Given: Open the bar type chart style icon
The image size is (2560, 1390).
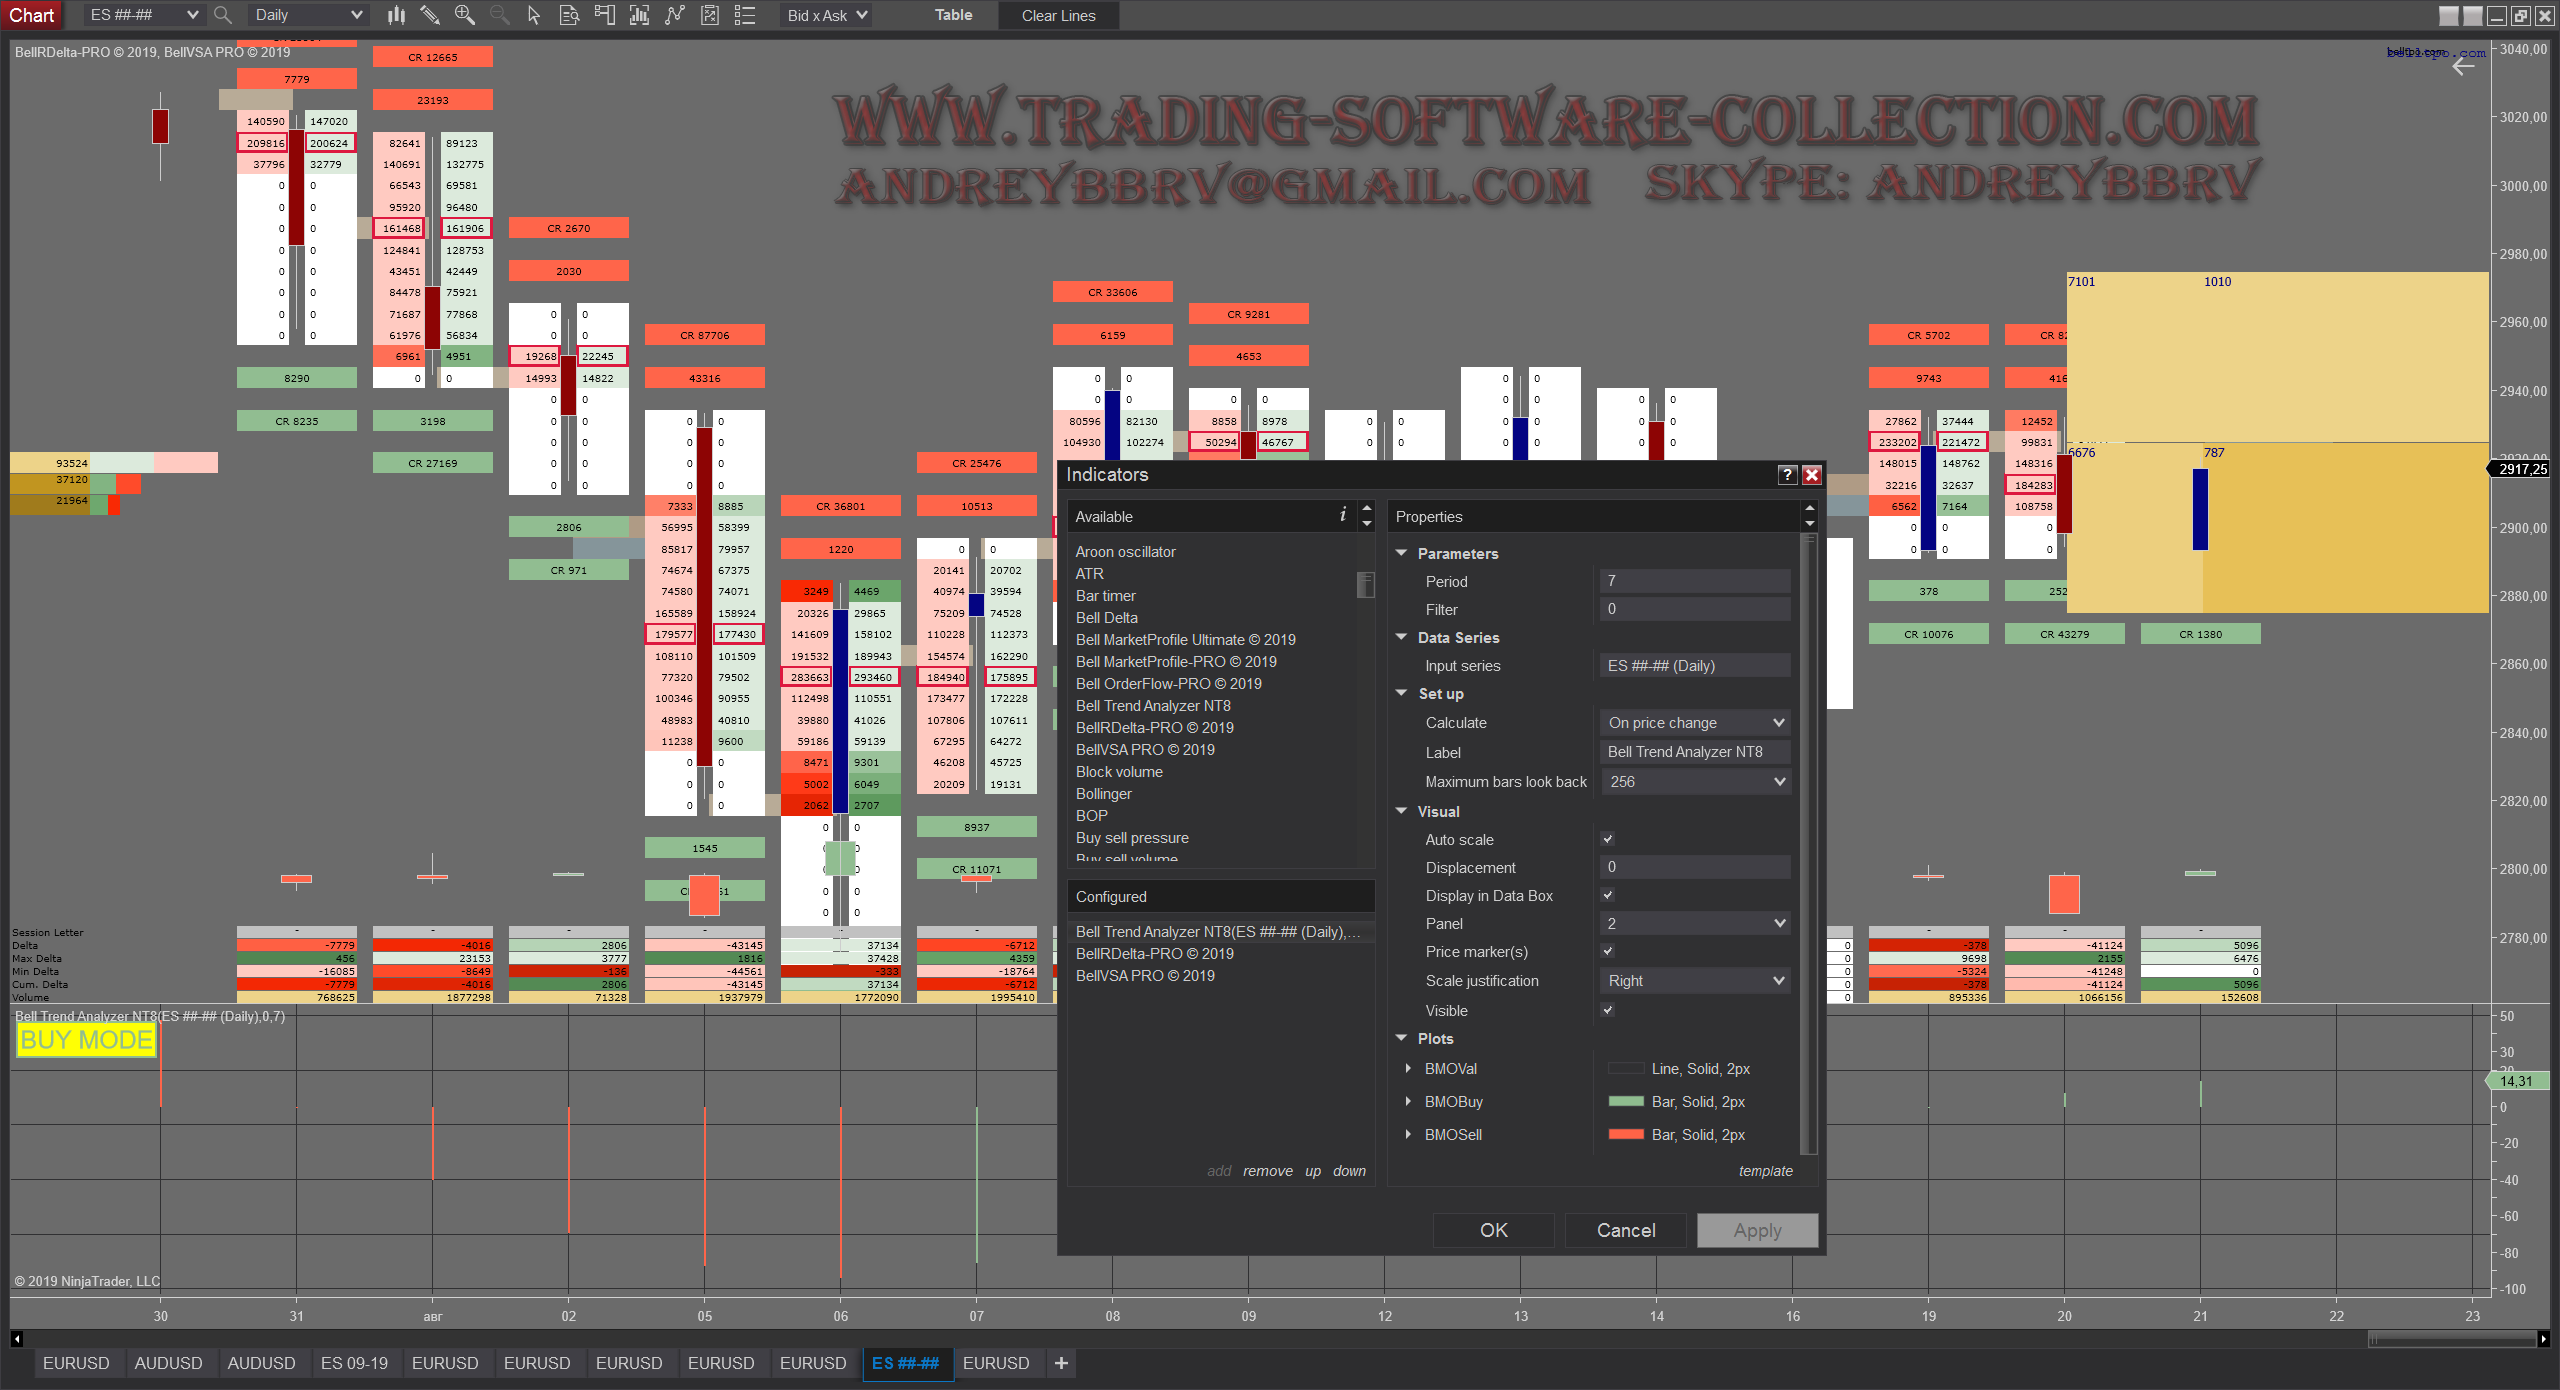Looking at the screenshot, I should [396, 15].
